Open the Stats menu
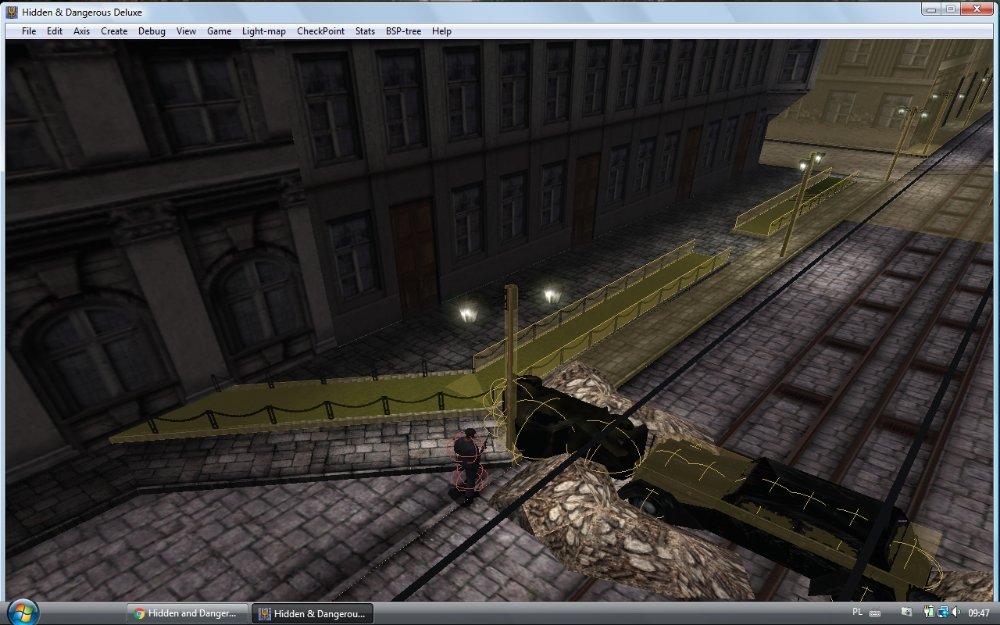The image size is (1000, 625). click(365, 31)
